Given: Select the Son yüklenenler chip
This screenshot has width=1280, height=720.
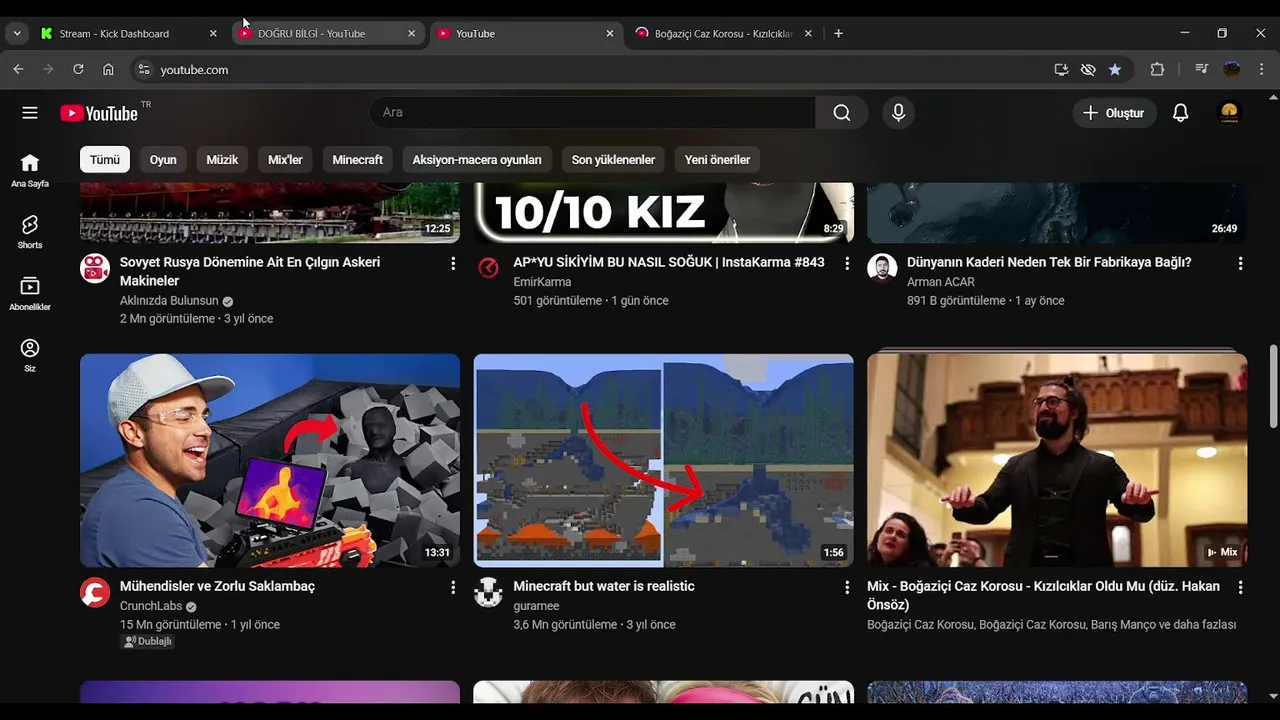Looking at the screenshot, I should [x=613, y=160].
